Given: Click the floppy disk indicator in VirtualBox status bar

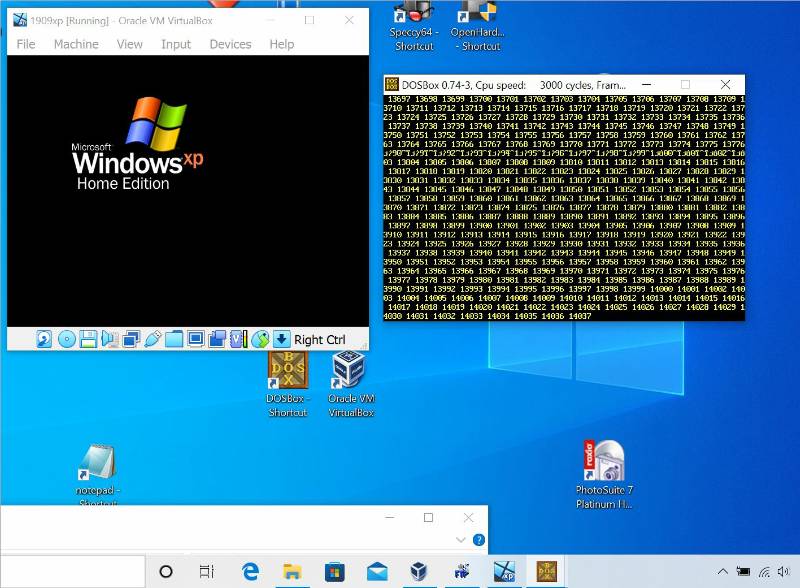Looking at the screenshot, I should (88, 339).
